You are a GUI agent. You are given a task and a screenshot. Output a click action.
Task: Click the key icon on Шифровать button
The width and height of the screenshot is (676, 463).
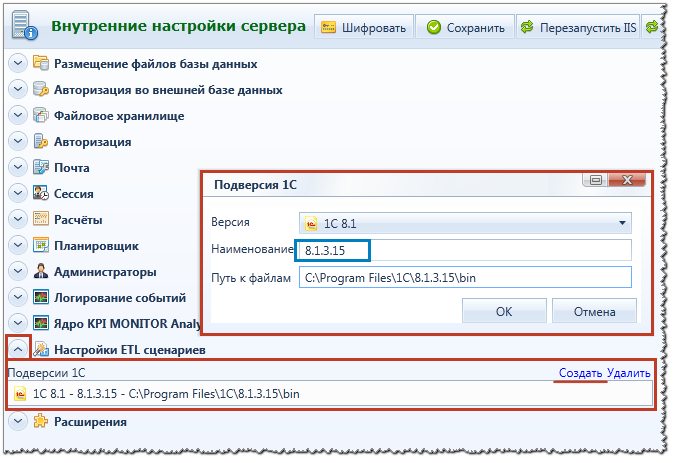point(329,27)
